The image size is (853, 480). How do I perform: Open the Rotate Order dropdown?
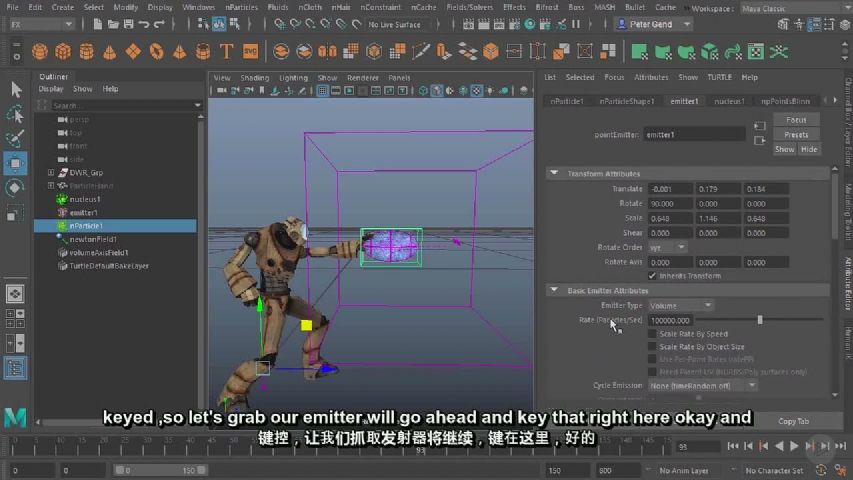667,248
